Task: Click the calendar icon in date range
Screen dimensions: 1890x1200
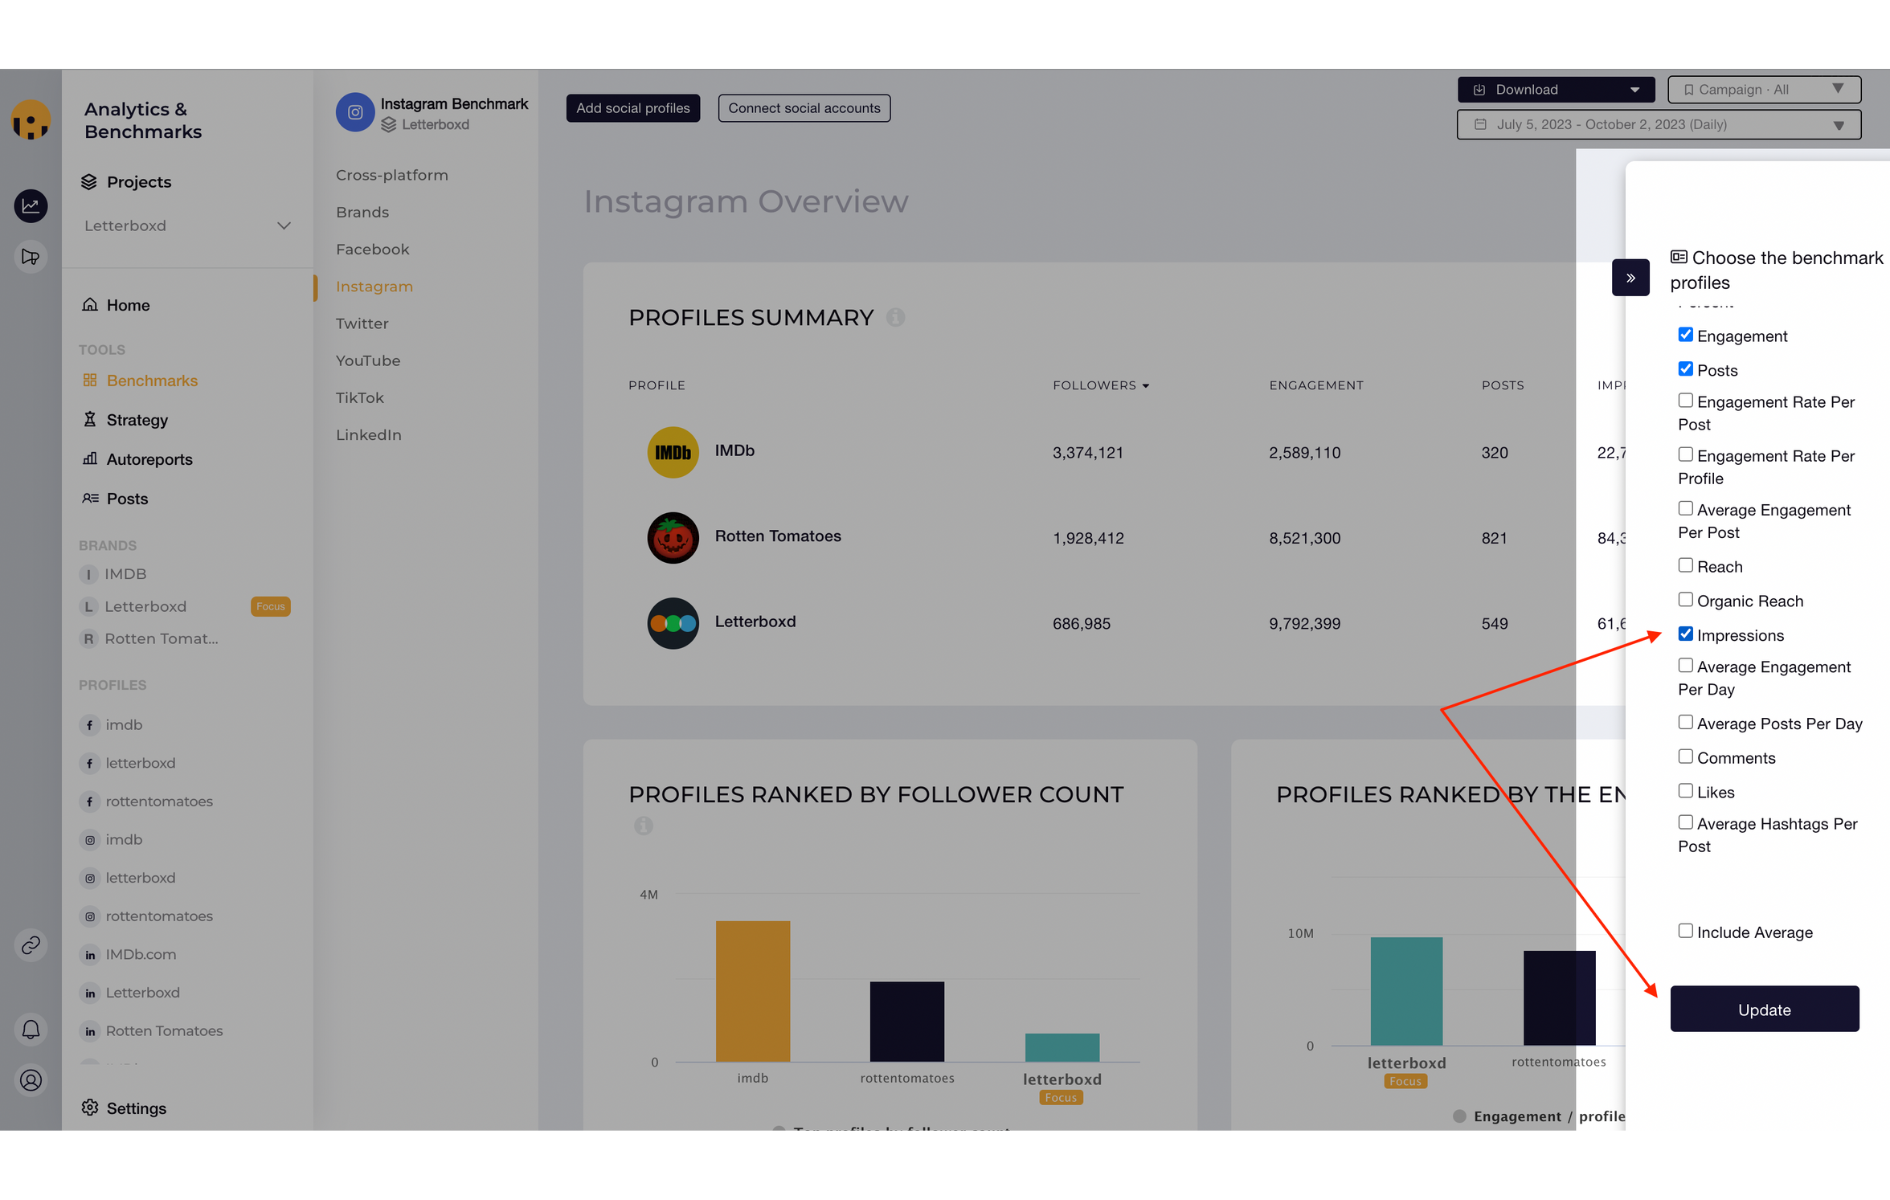Action: (x=1481, y=125)
